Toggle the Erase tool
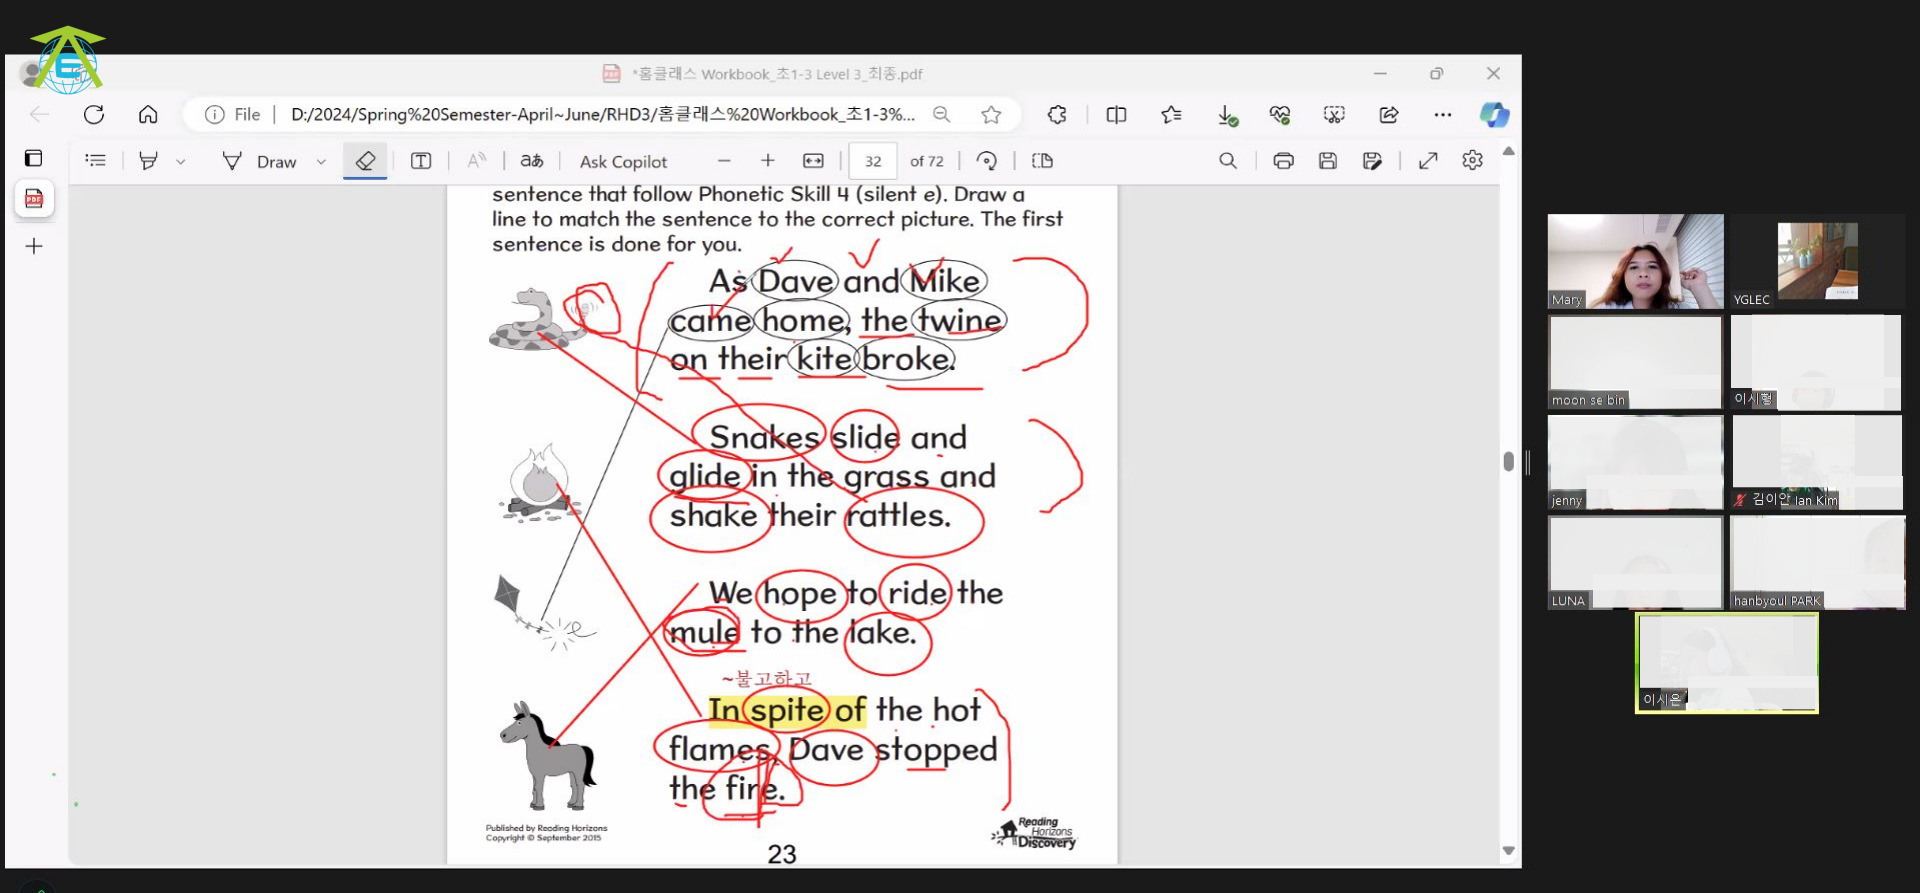The width and height of the screenshot is (1920, 893). click(x=365, y=160)
